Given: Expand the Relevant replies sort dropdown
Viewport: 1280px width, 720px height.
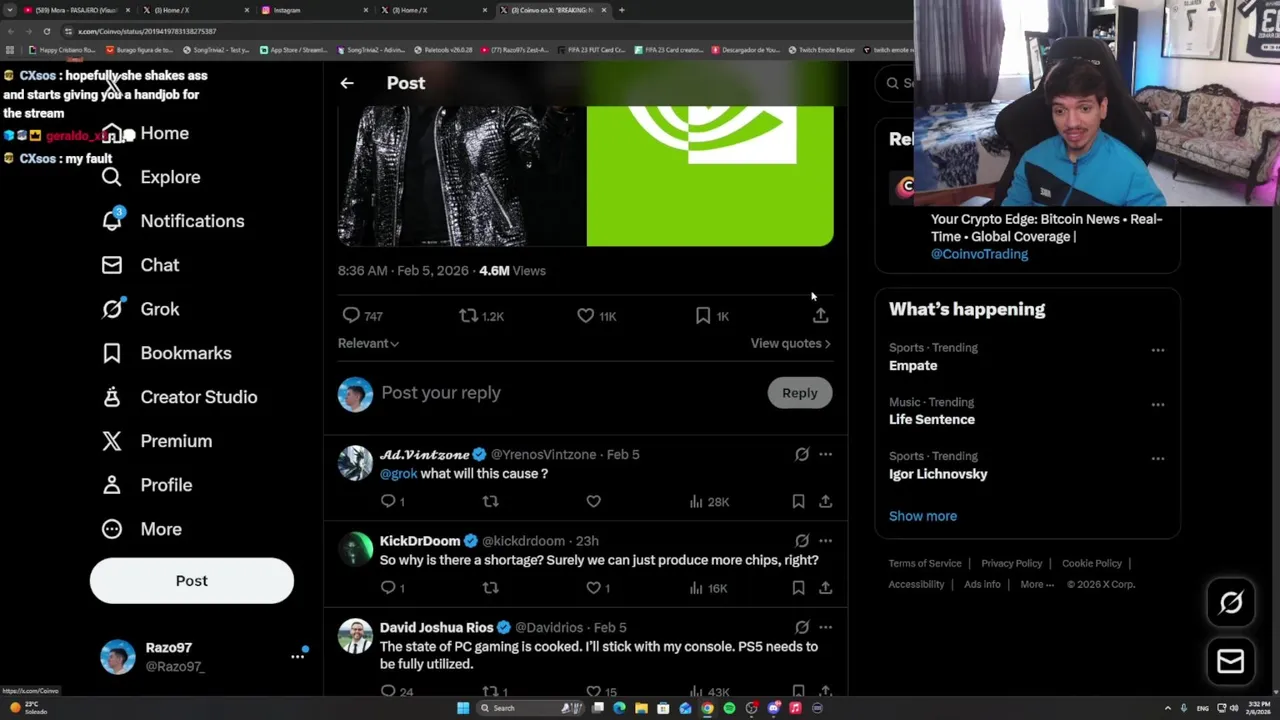Looking at the screenshot, I should 368,343.
